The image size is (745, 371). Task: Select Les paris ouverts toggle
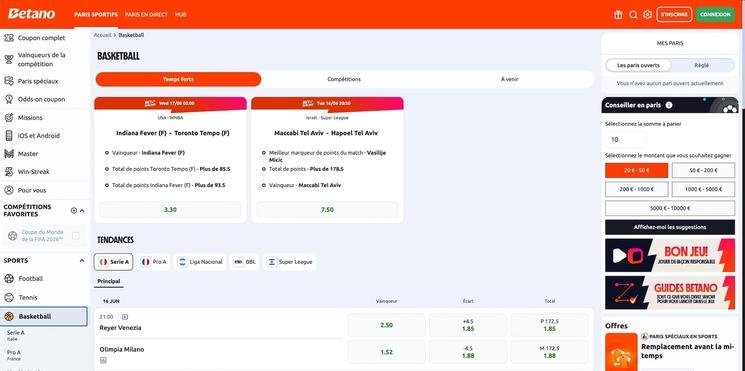tap(638, 65)
